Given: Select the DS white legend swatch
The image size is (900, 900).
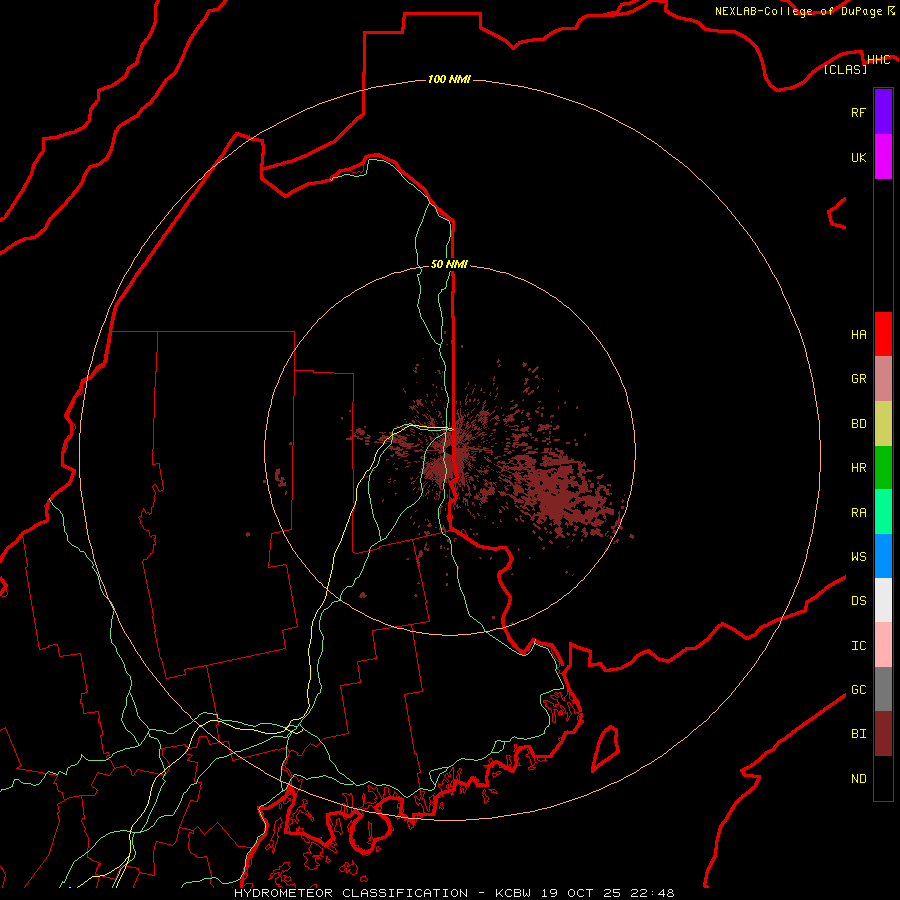Looking at the screenshot, I should coord(883,600).
